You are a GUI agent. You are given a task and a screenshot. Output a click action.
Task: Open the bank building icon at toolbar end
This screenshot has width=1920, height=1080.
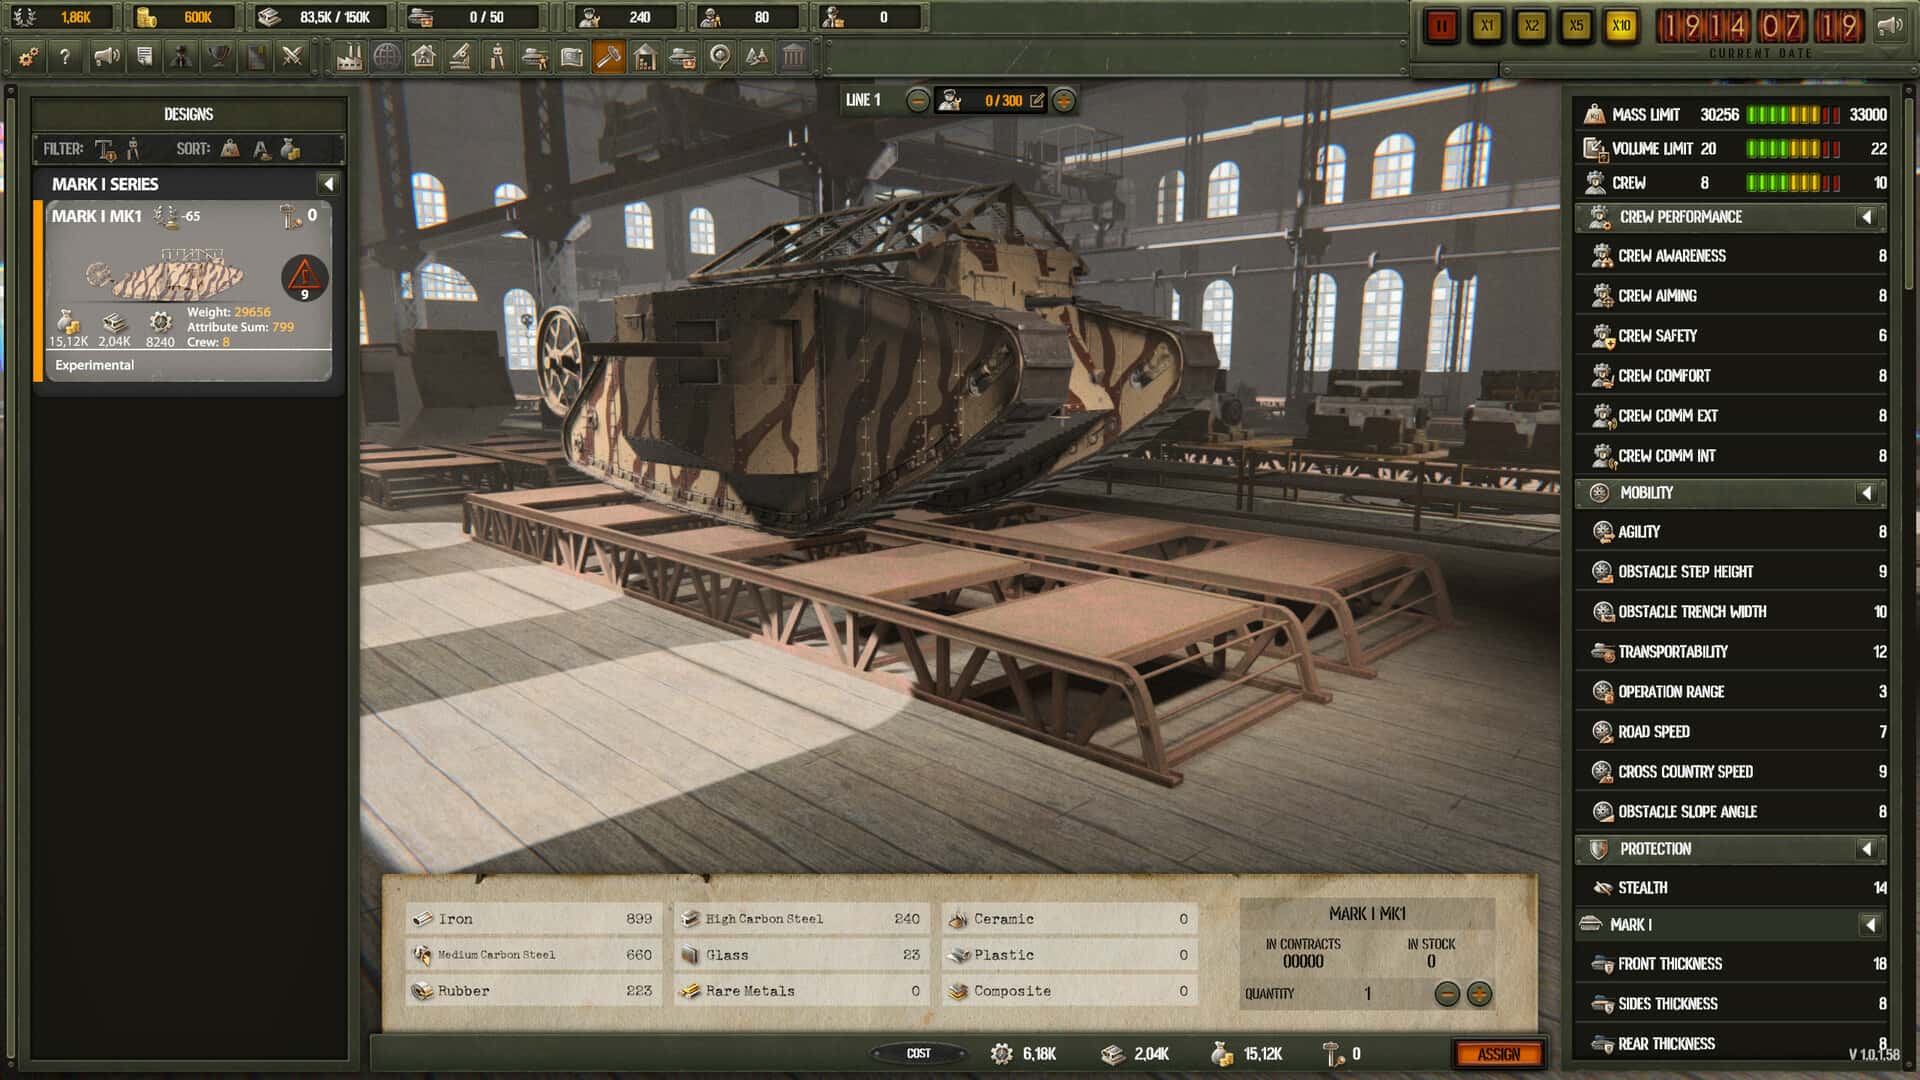point(791,57)
